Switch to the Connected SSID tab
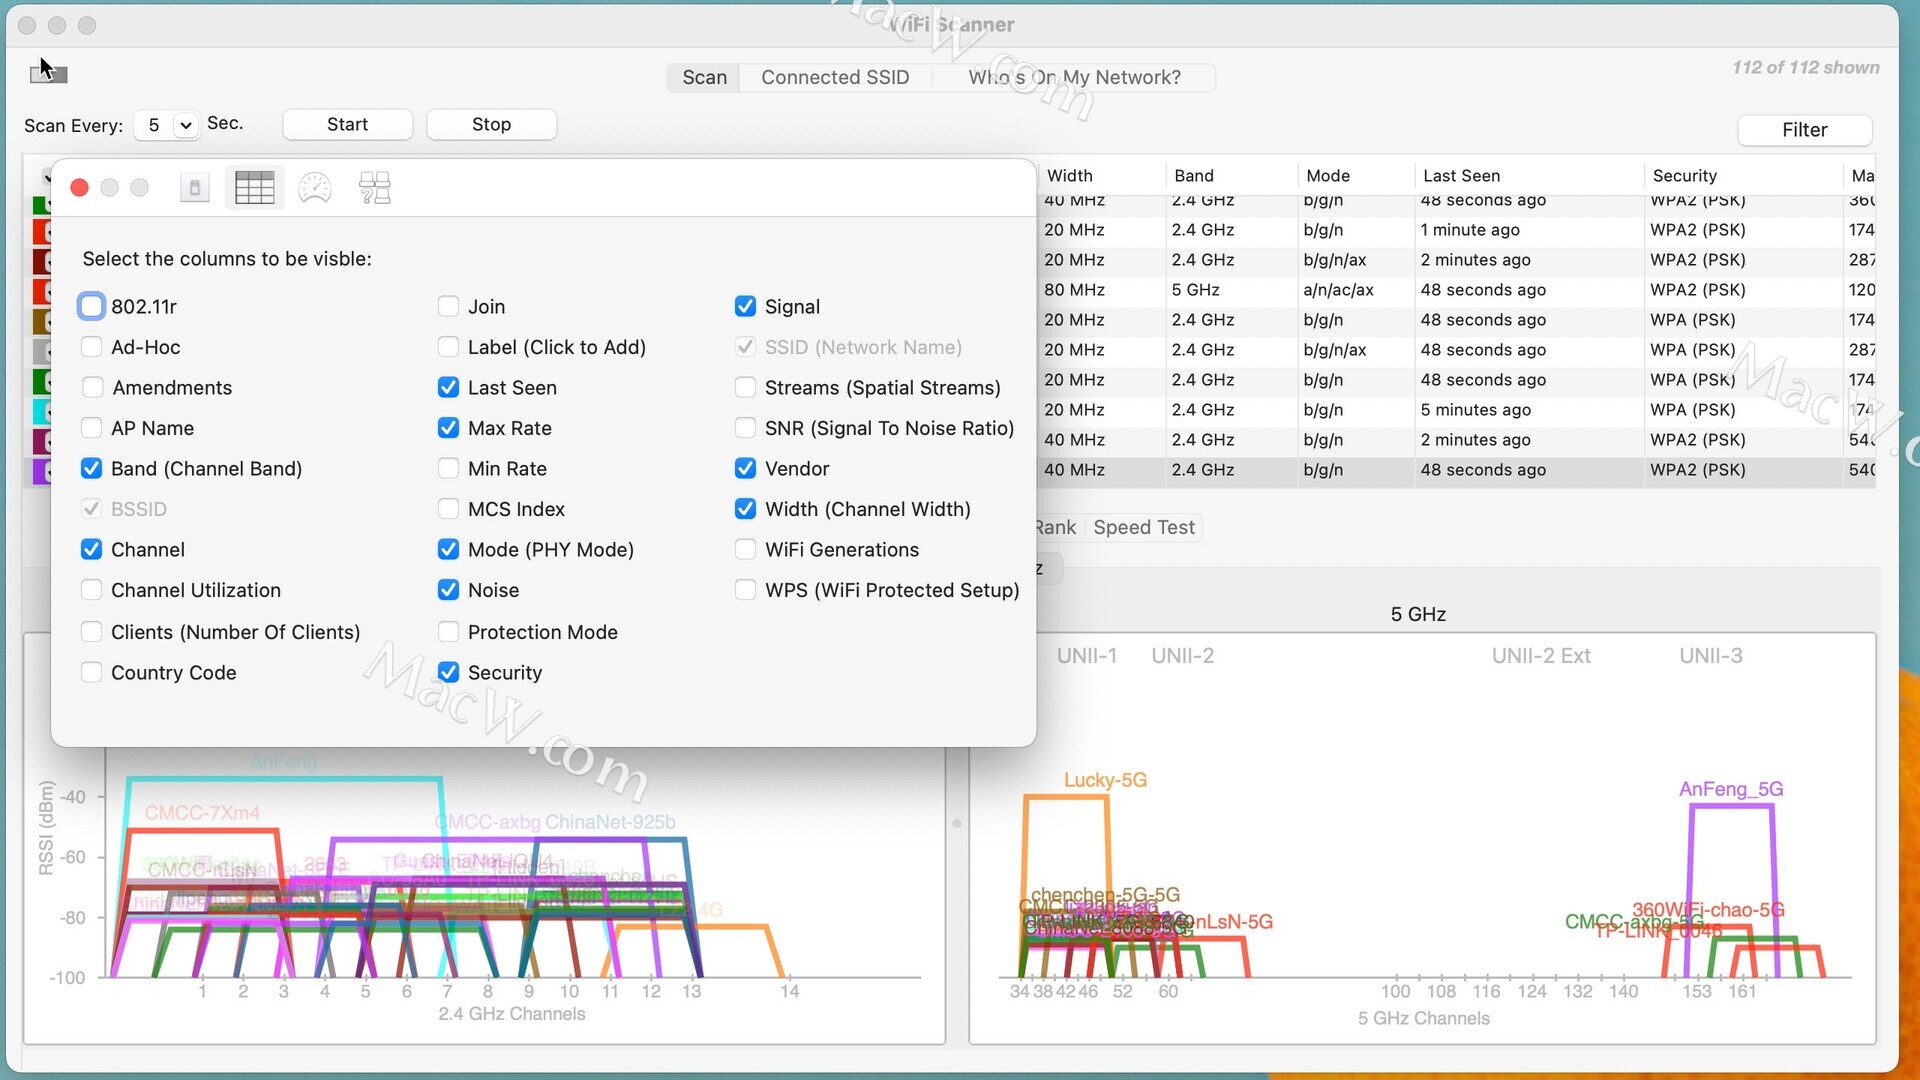The height and width of the screenshot is (1080, 1920). pyautogui.click(x=835, y=77)
